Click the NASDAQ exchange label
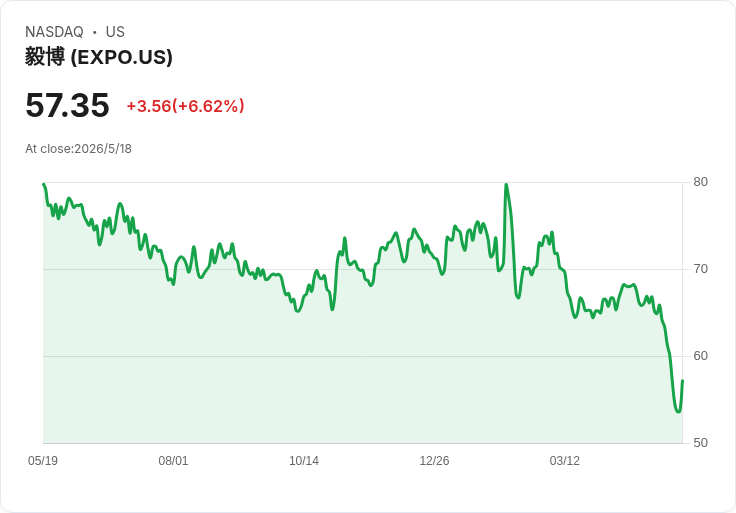 click(54, 32)
